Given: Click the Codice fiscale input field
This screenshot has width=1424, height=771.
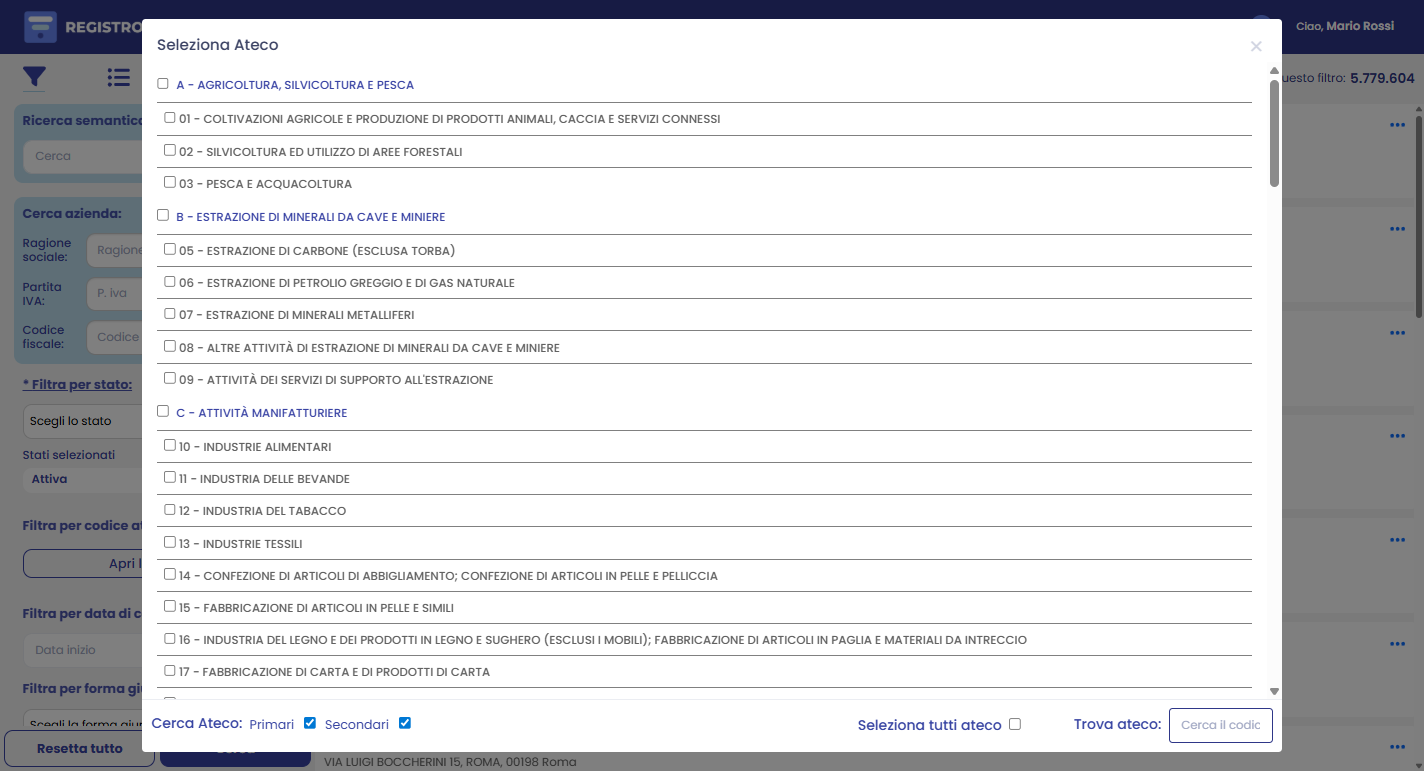Looking at the screenshot, I should pyautogui.click(x=115, y=337).
